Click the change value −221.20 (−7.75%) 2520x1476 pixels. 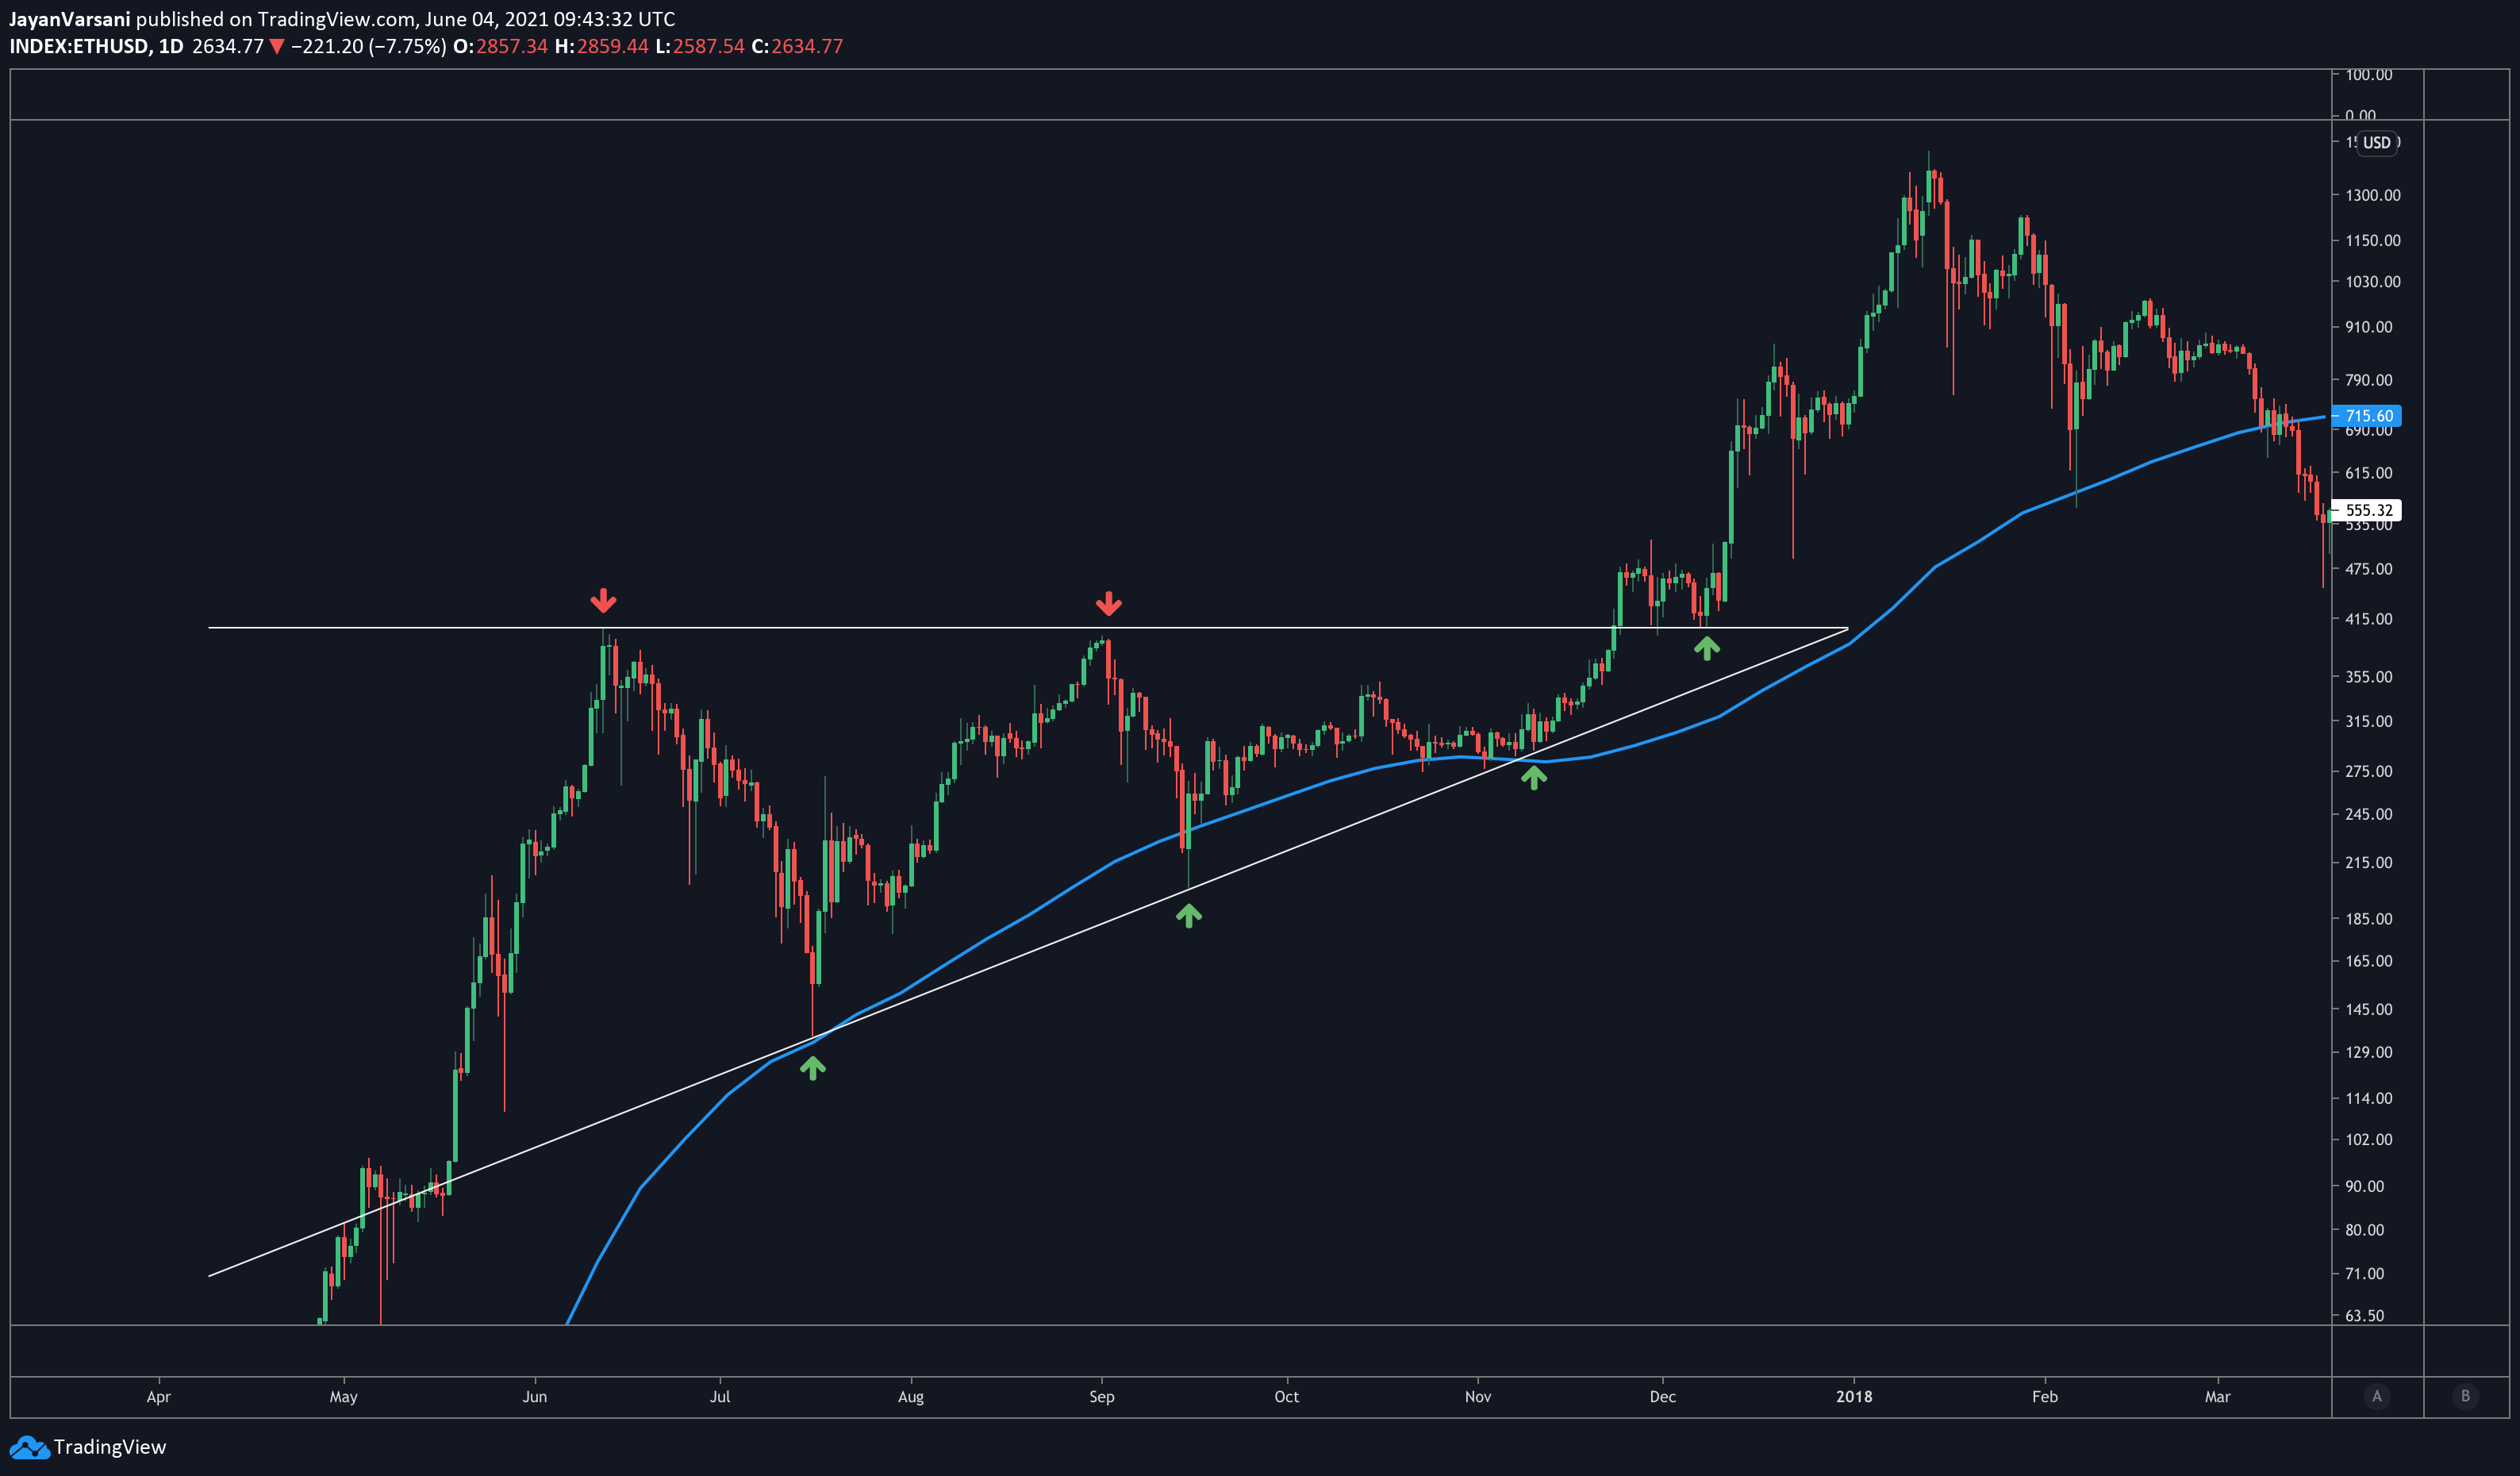[368, 46]
